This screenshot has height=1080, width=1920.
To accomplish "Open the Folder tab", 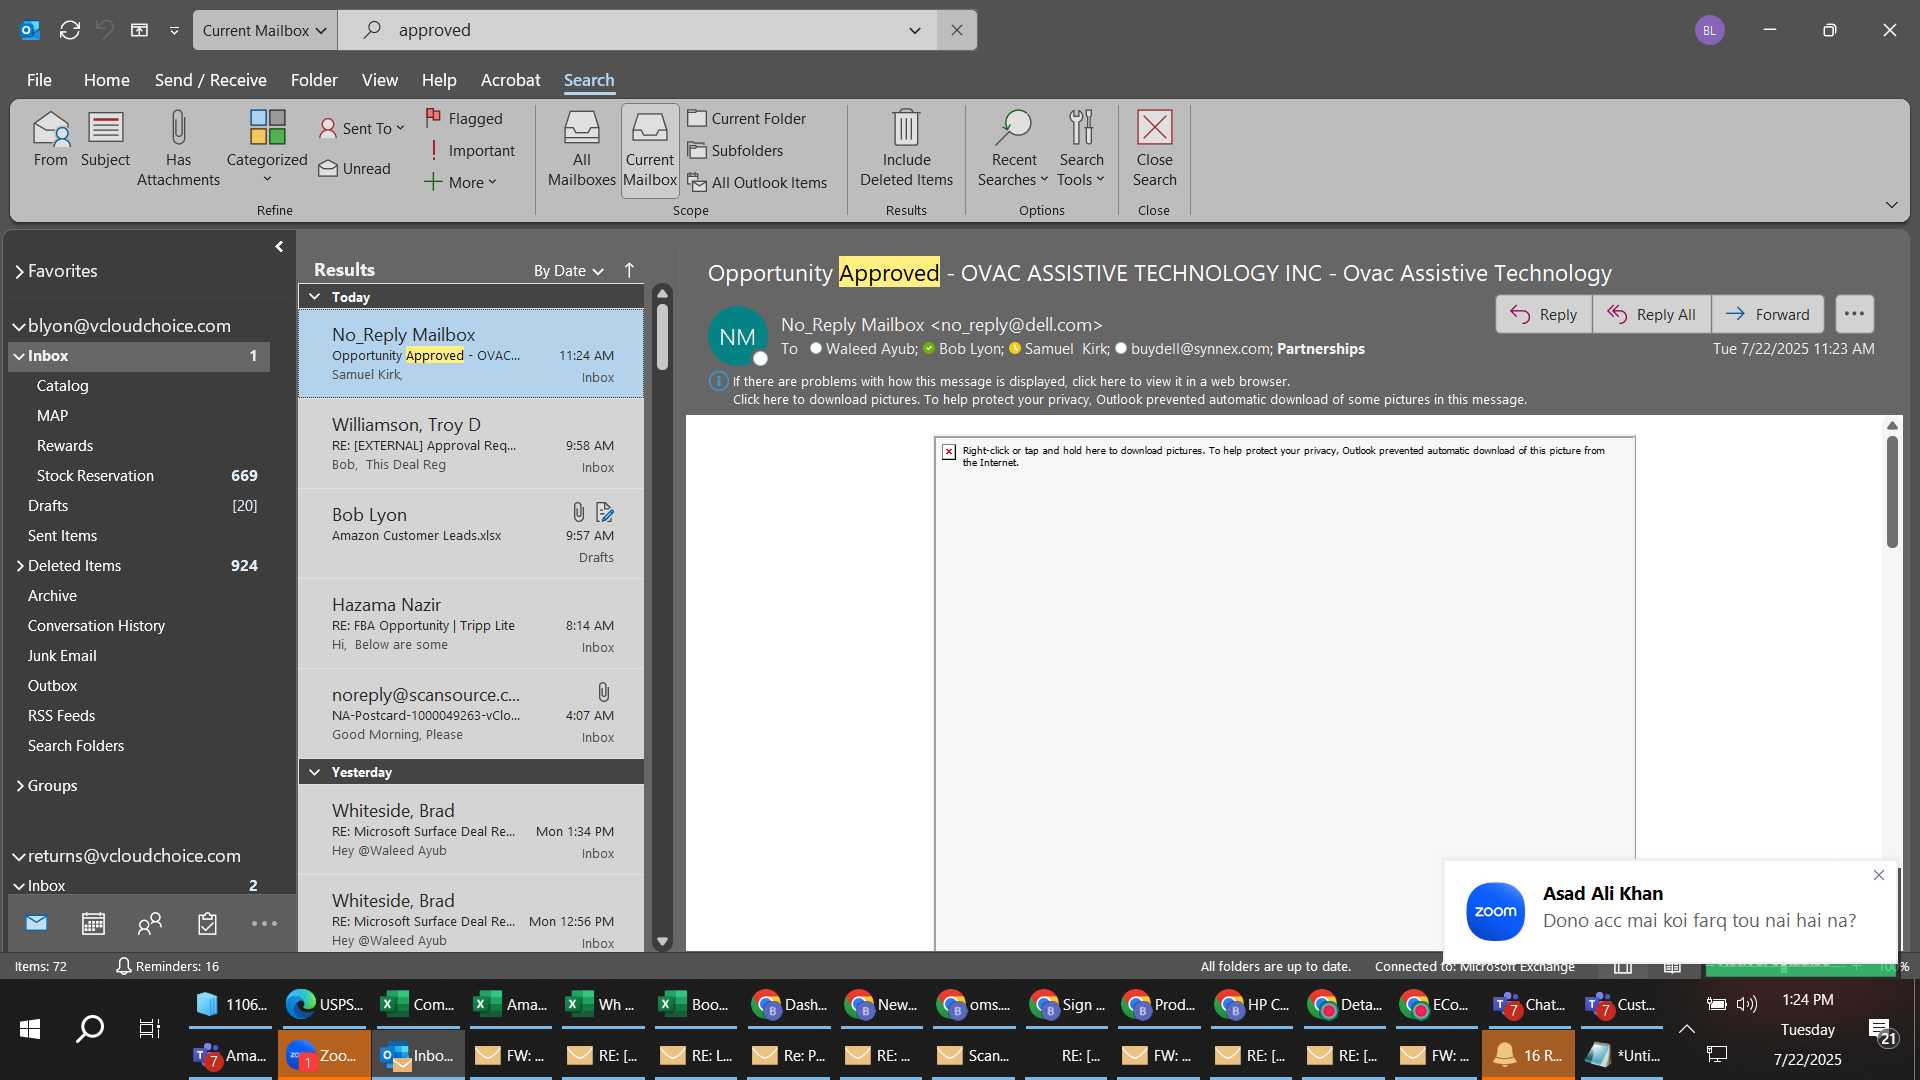I will pos(314,80).
